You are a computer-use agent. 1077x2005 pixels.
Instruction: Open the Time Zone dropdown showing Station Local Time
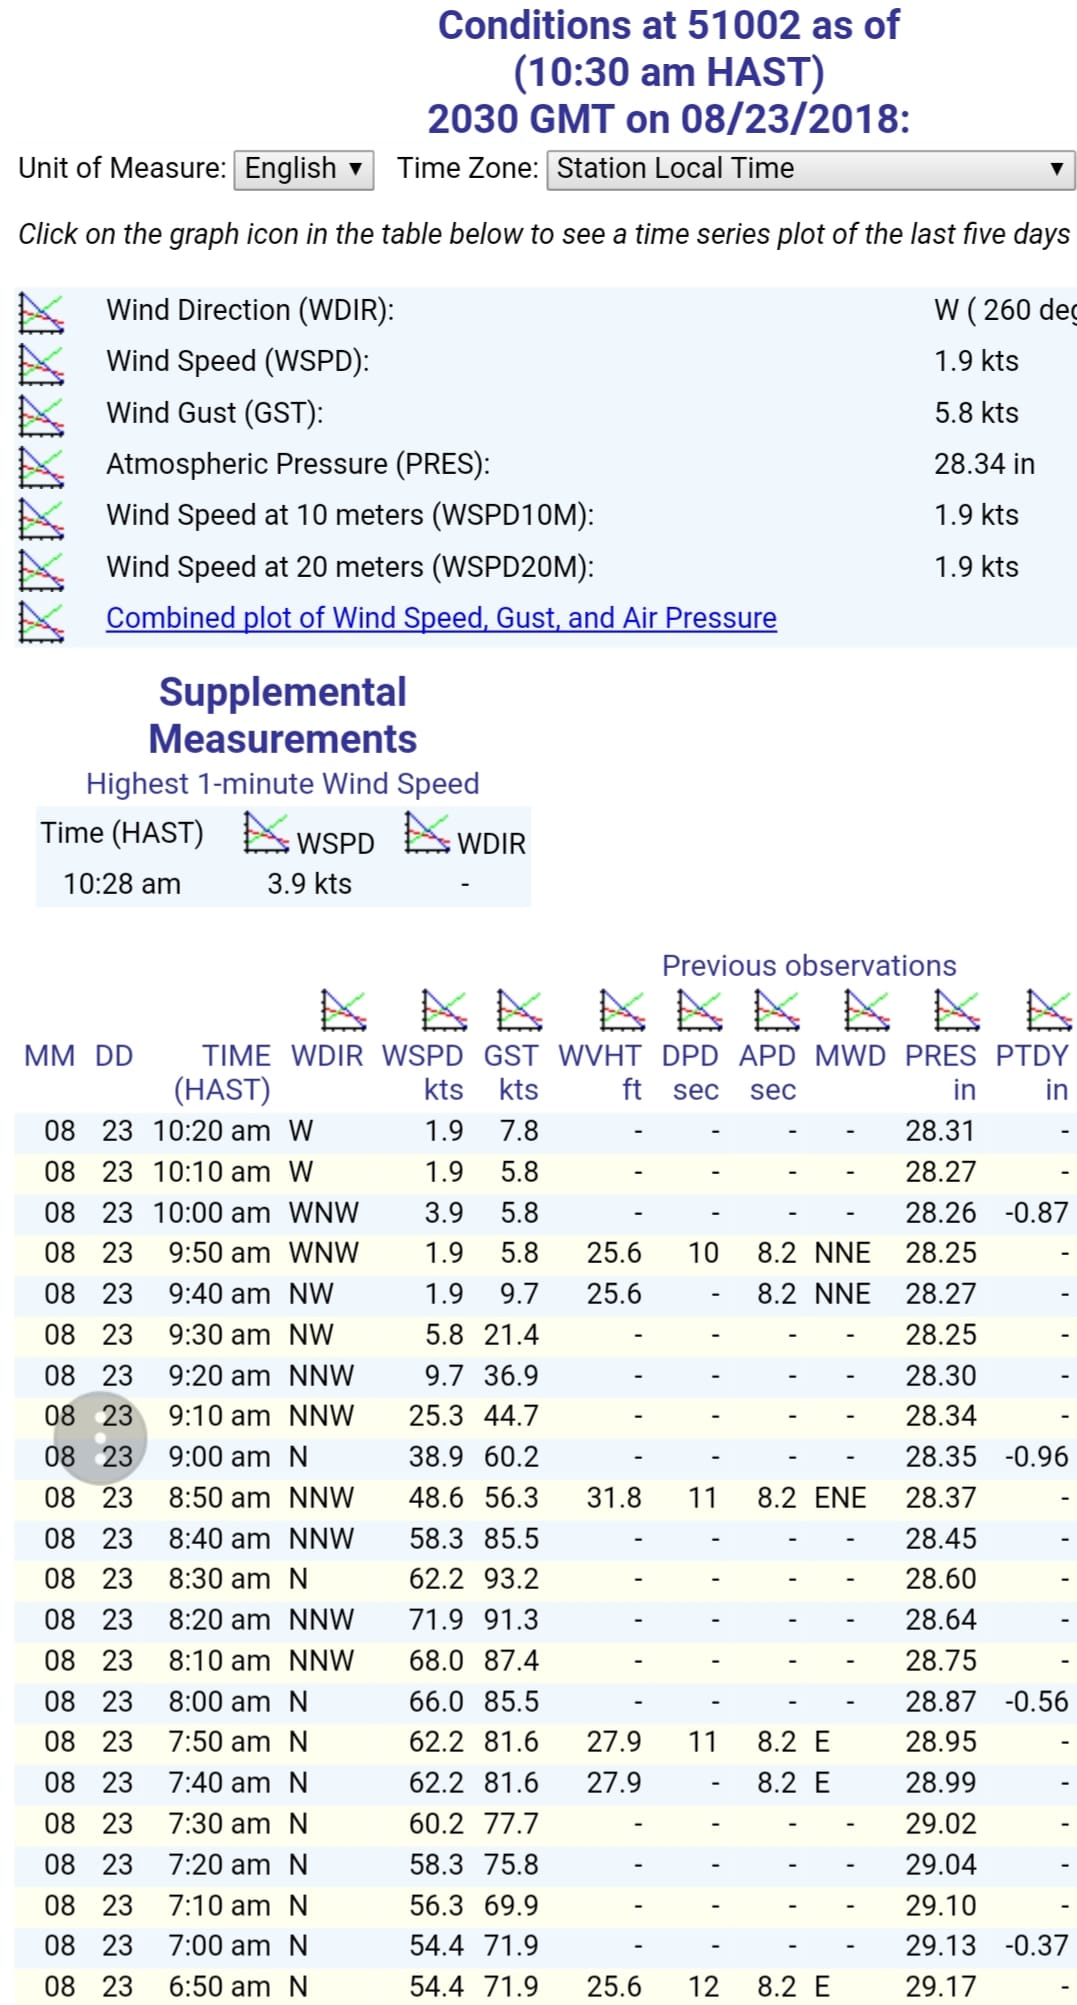point(811,169)
